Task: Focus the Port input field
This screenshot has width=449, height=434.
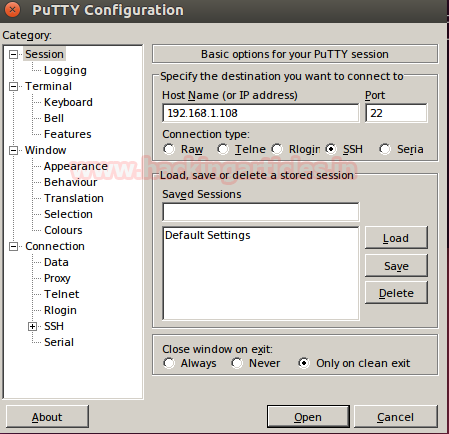Action: (x=396, y=113)
